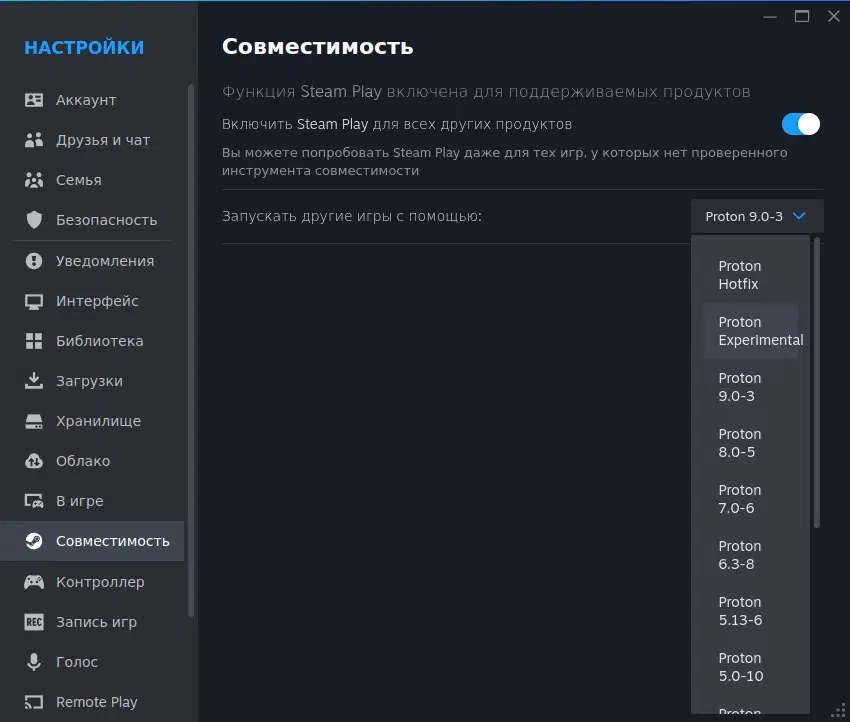
Task: Click the Voice microphone icon
Action: 34,662
